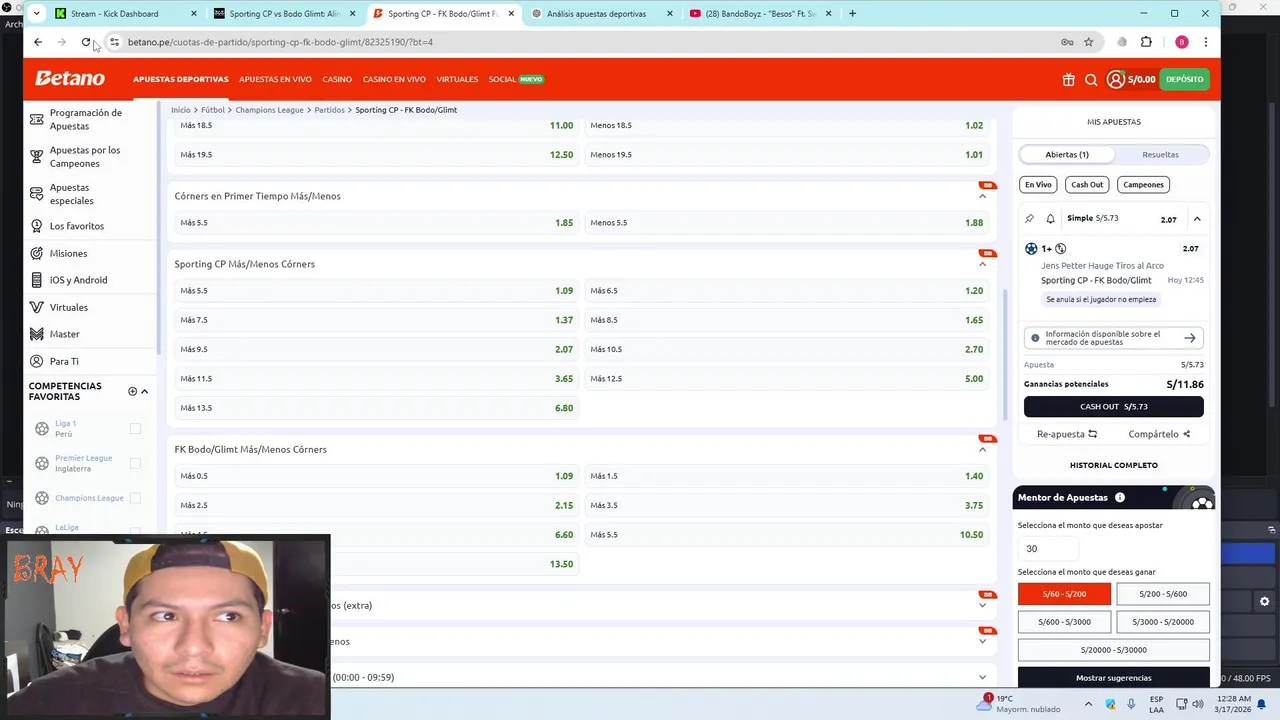Open the search magnifier in the Betano header
Screen dimensions: 1280x720
coord(1091,80)
